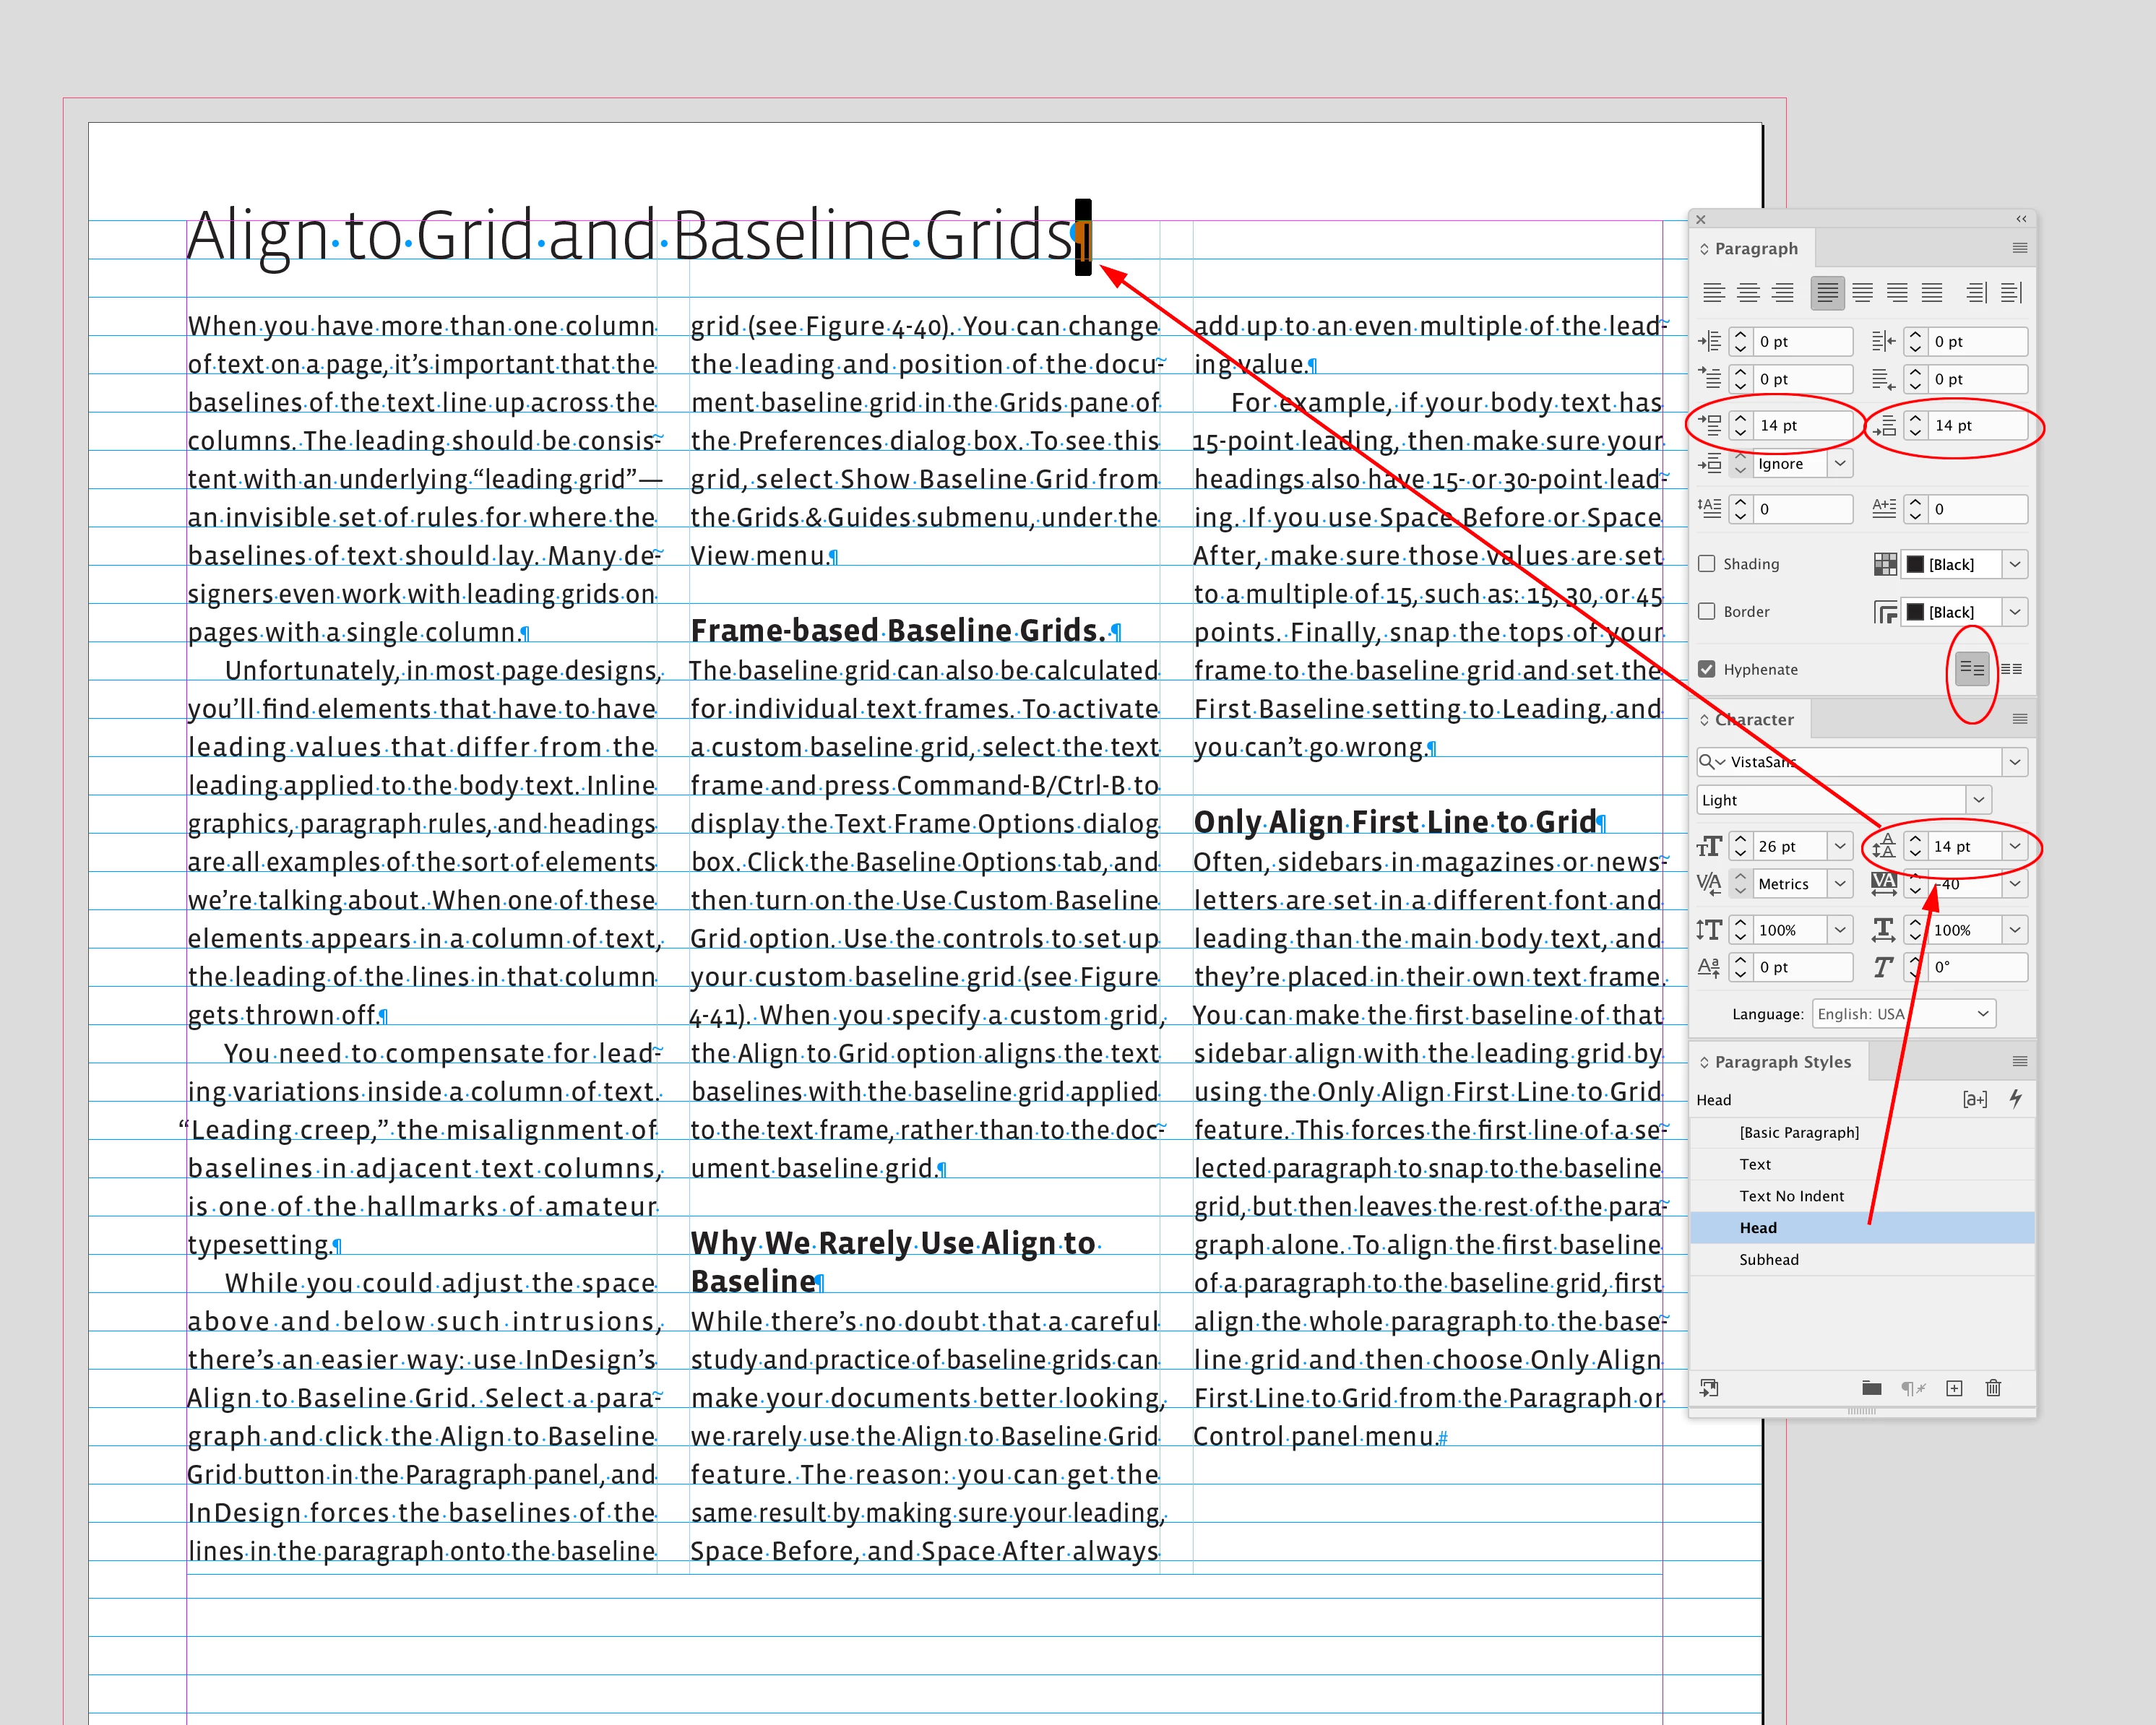
Task: Open the English: USA language dropdown
Action: pos(1982,1014)
